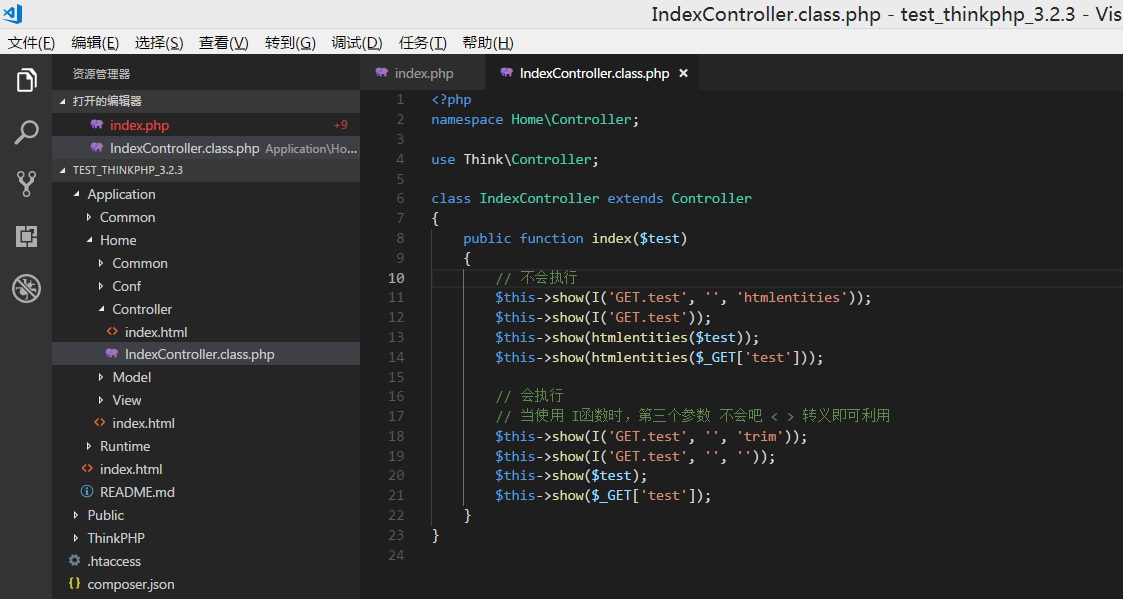
Task: Open 转到(G) menu
Action: (290, 43)
